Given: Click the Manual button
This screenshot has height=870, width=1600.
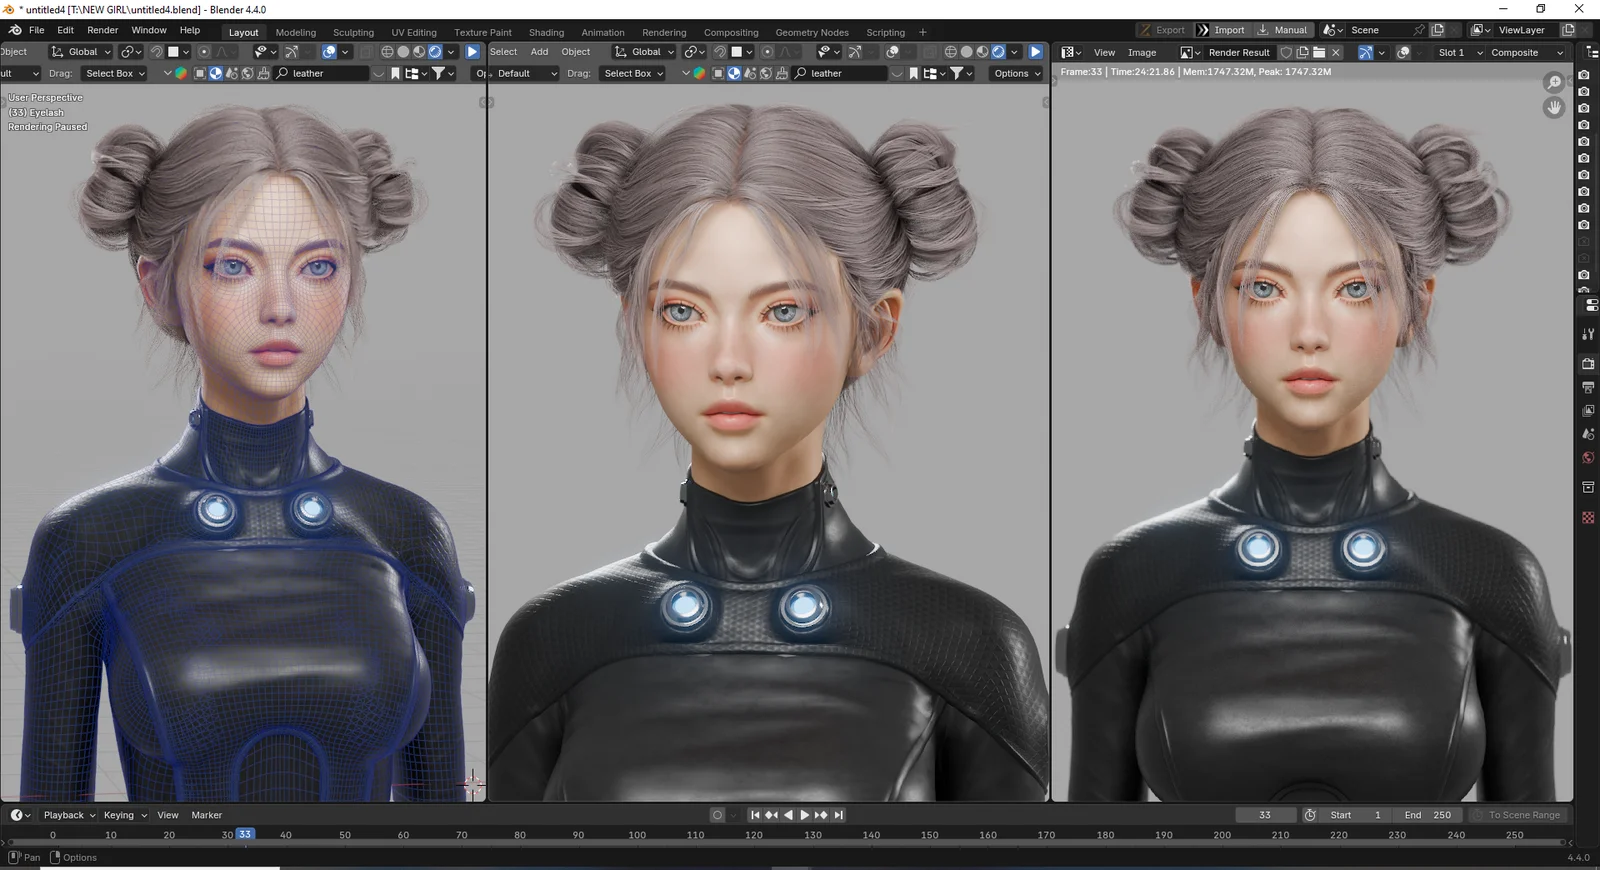Looking at the screenshot, I should [1283, 30].
